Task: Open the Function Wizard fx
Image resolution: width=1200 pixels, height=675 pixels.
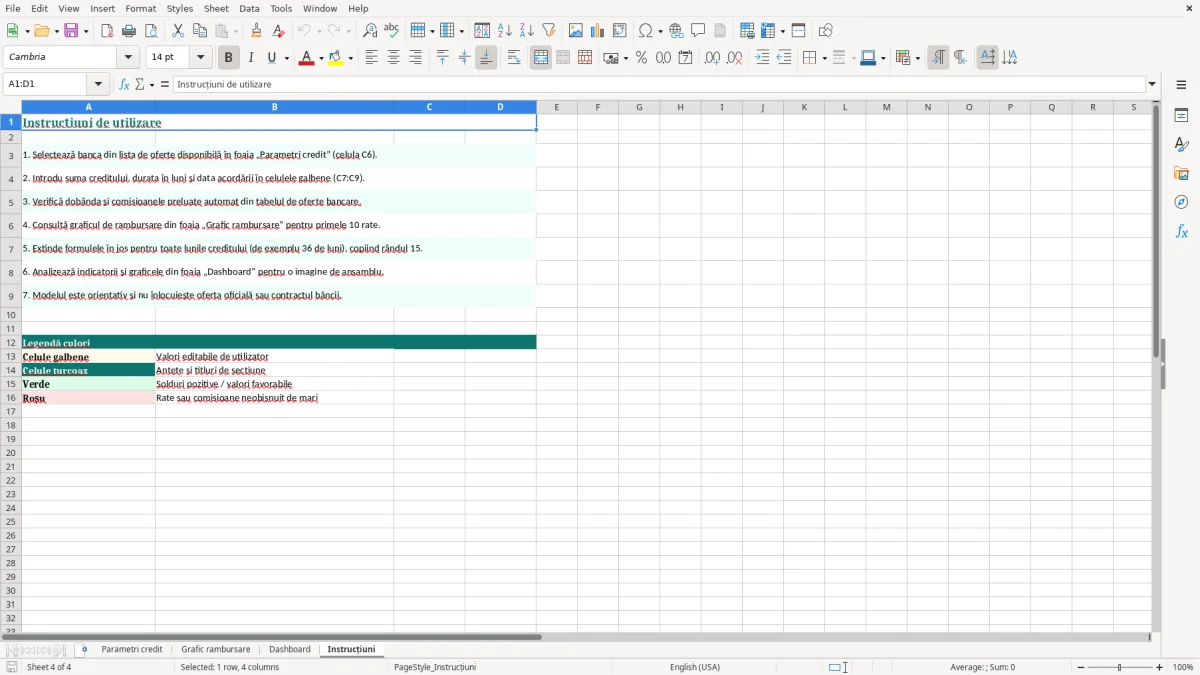Action: pos(124,85)
